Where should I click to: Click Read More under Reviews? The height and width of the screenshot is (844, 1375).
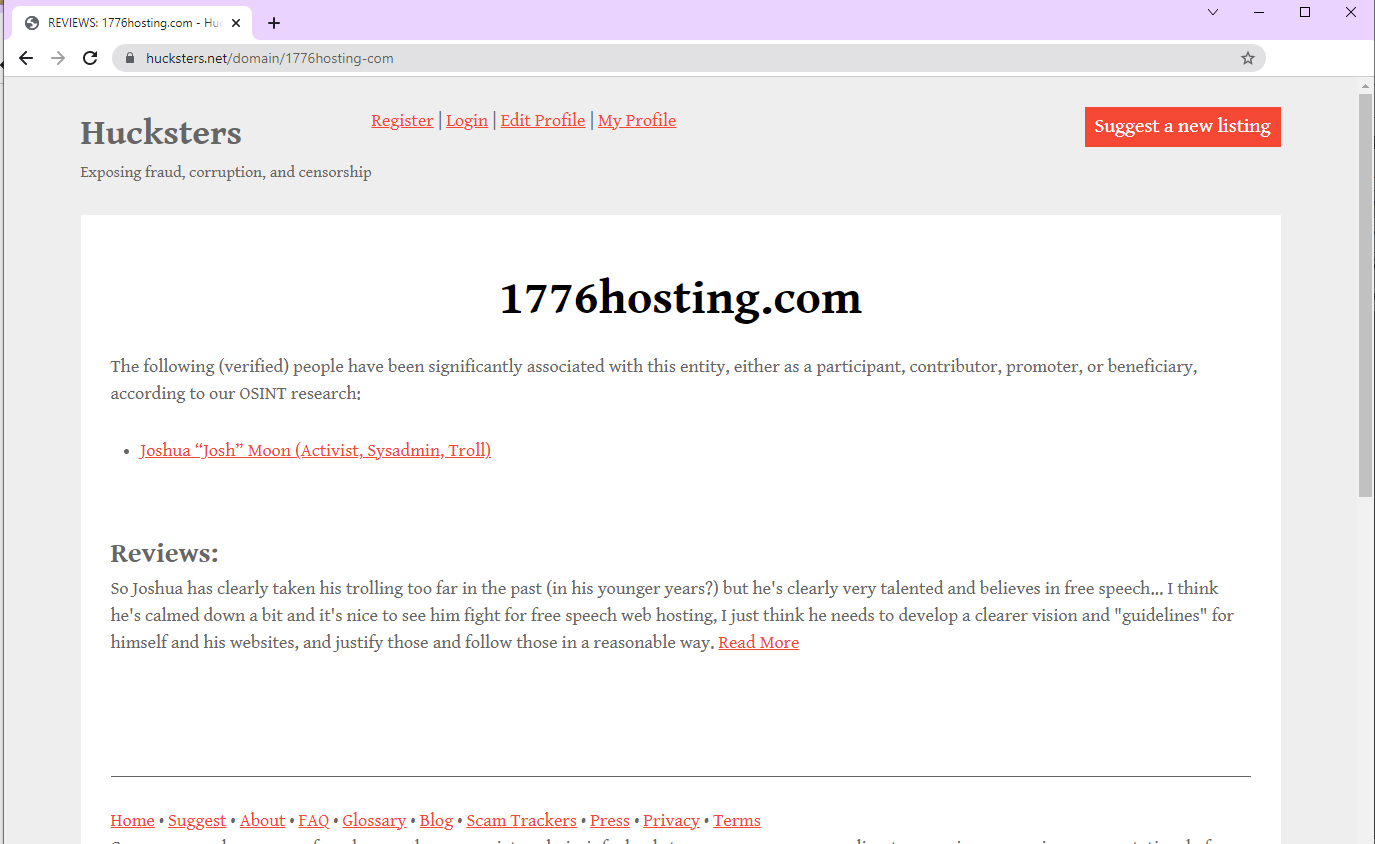coord(758,642)
